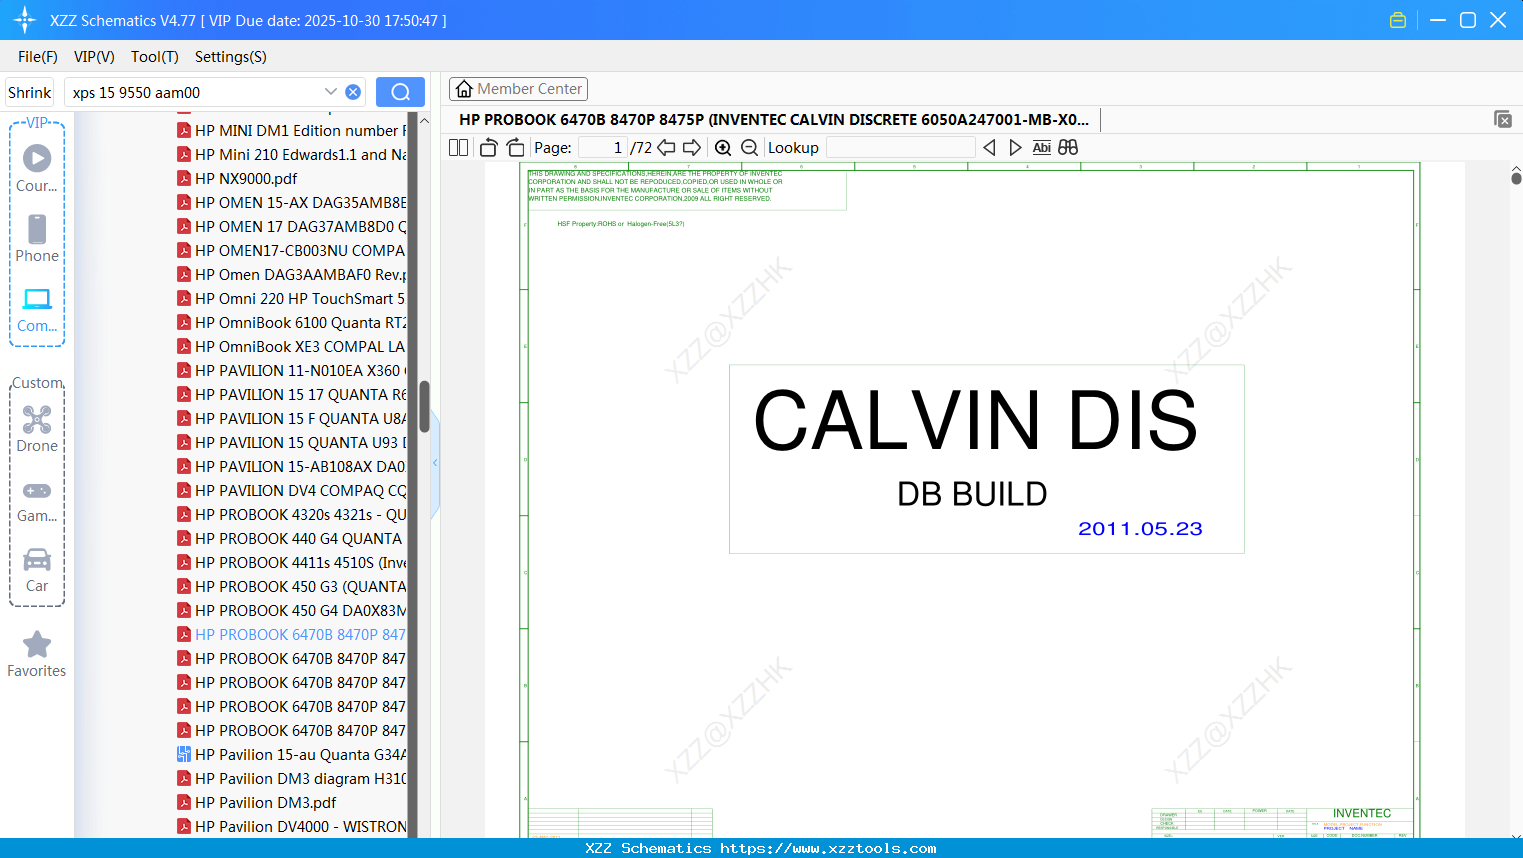Click the page number field
The height and width of the screenshot is (858, 1523).
pos(603,148)
